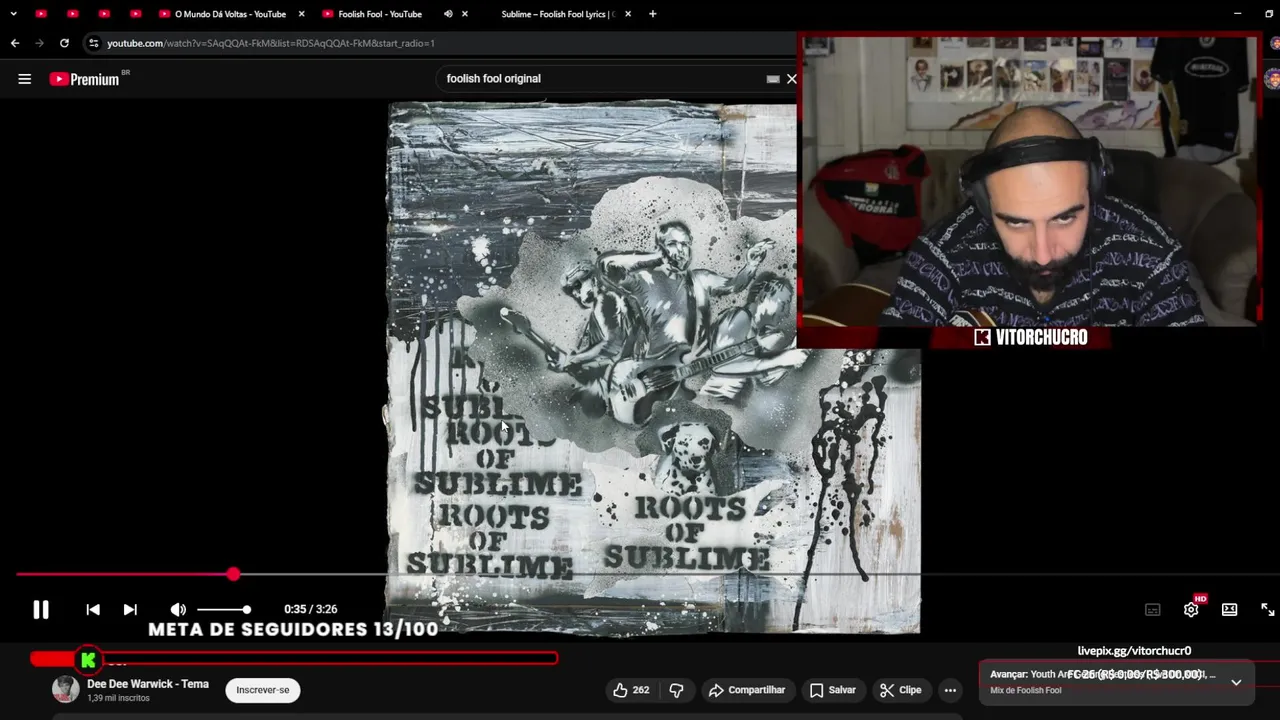The width and height of the screenshot is (1280, 720).
Task: Skip to the previous video
Action: 93,609
